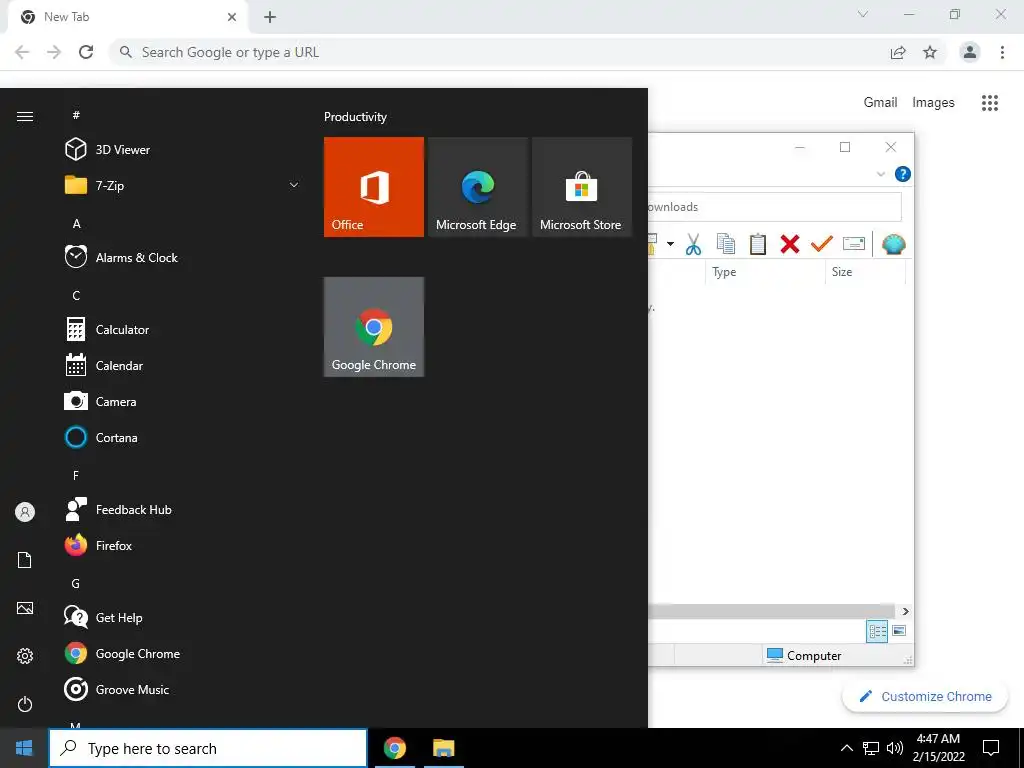Open the Images link in Chrome

point(933,103)
